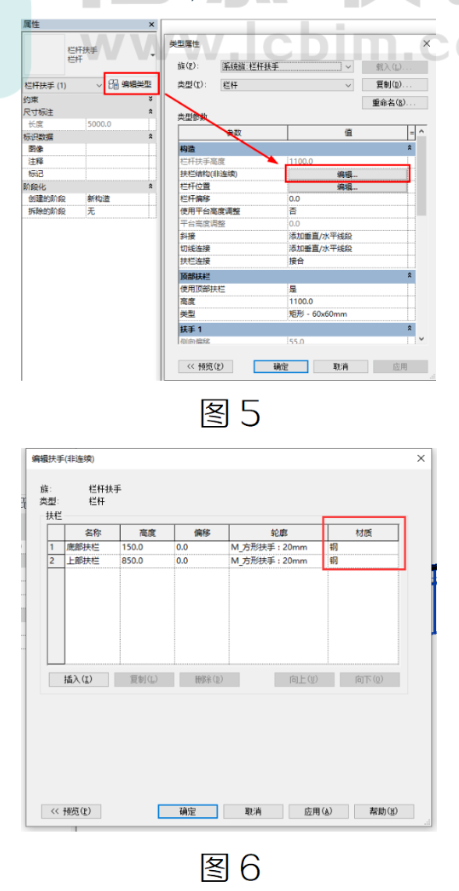Select the 切线连接 value cell
459x891 pixels.
click(x=347, y=249)
